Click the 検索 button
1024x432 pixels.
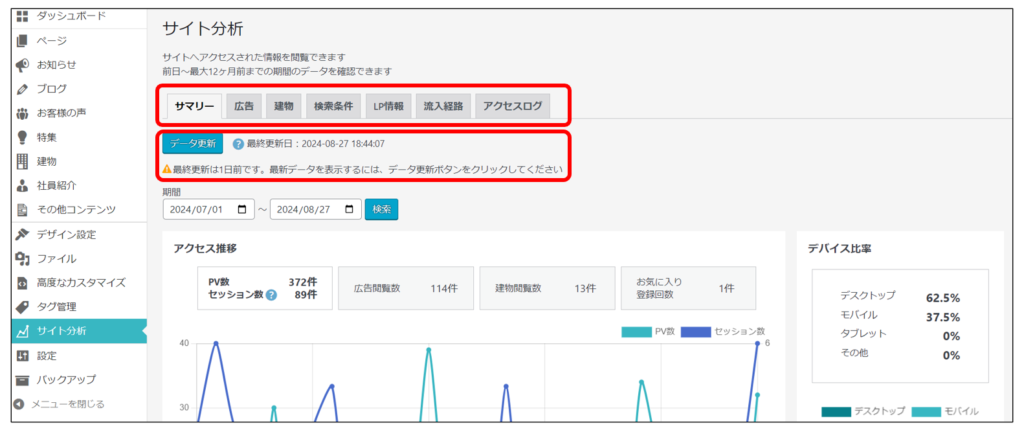click(382, 210)
